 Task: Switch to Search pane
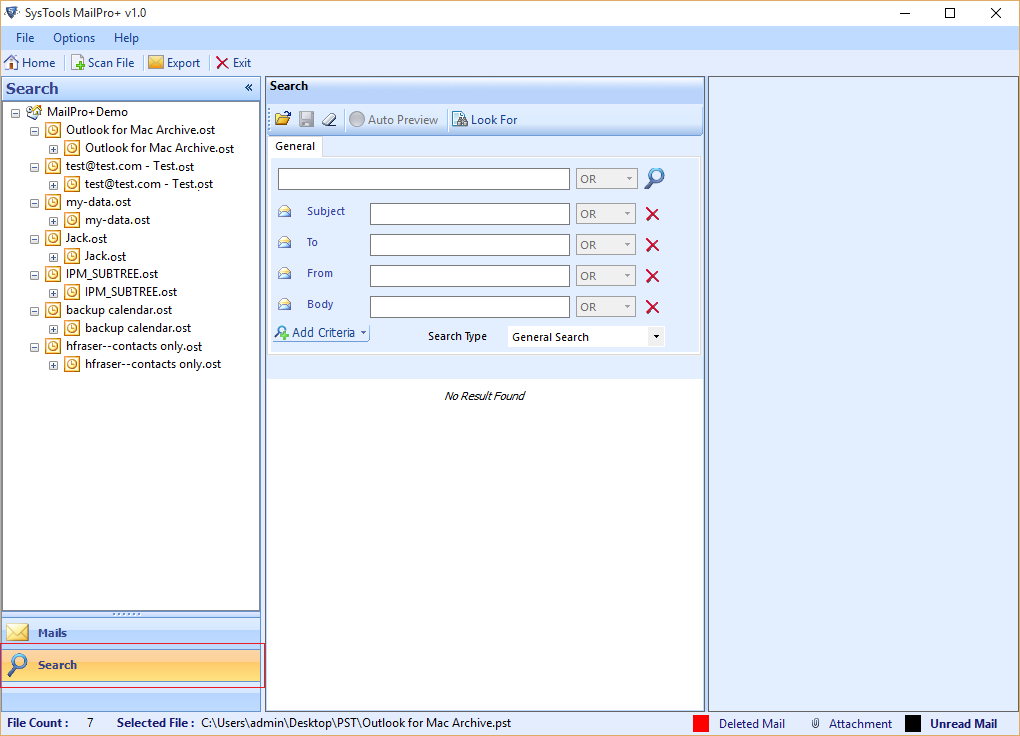tap(131, 665)
